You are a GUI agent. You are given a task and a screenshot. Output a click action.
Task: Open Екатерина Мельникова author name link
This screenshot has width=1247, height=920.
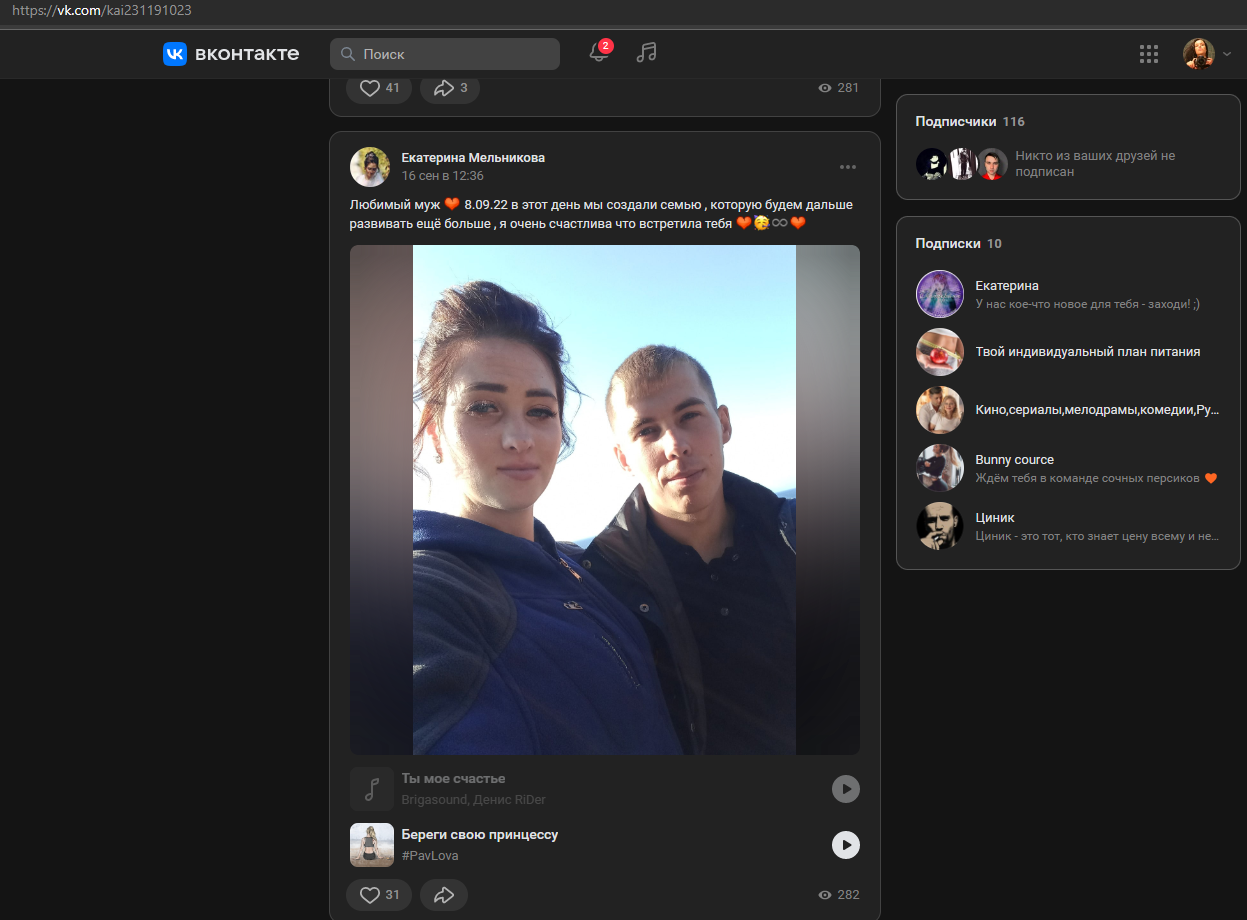[x=473, y=158]
